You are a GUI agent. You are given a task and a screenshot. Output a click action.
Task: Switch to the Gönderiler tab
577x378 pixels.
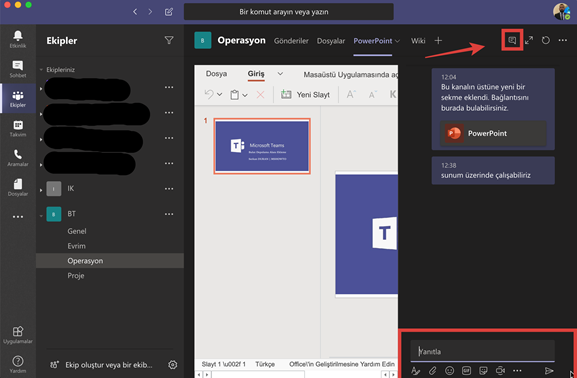coord(291,41)
